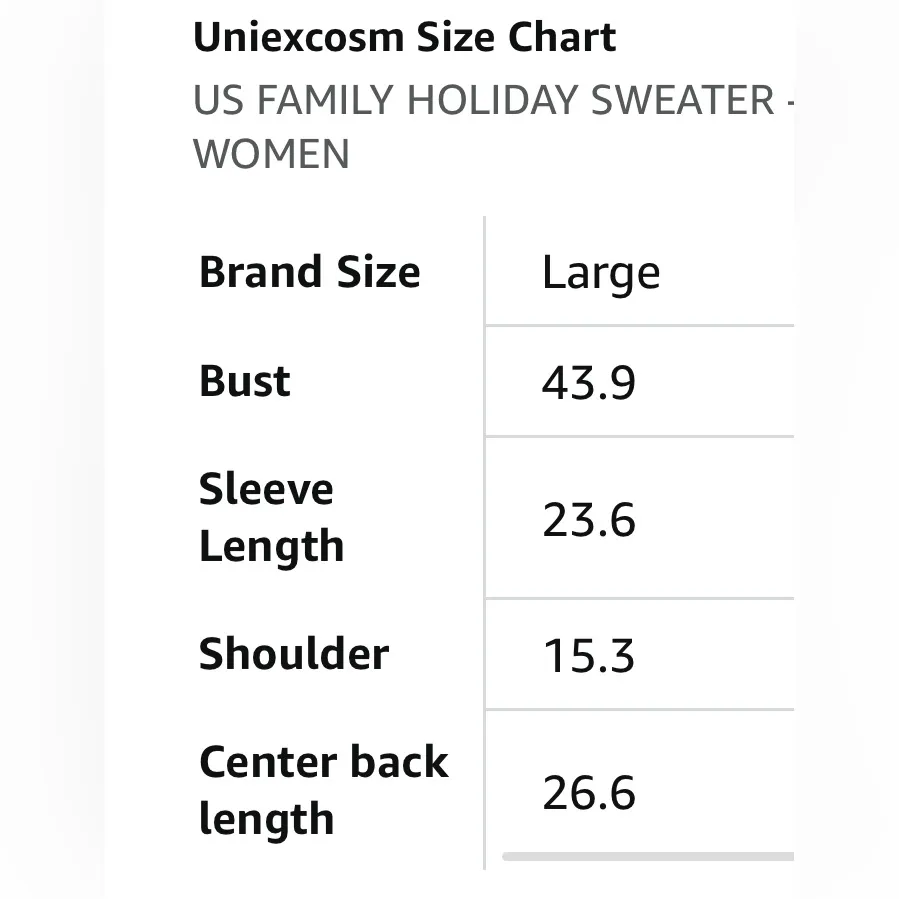The width and height of the screenshot is (899, 899).
Task: Click the Shoulder row label
Action: coord(294,654)
